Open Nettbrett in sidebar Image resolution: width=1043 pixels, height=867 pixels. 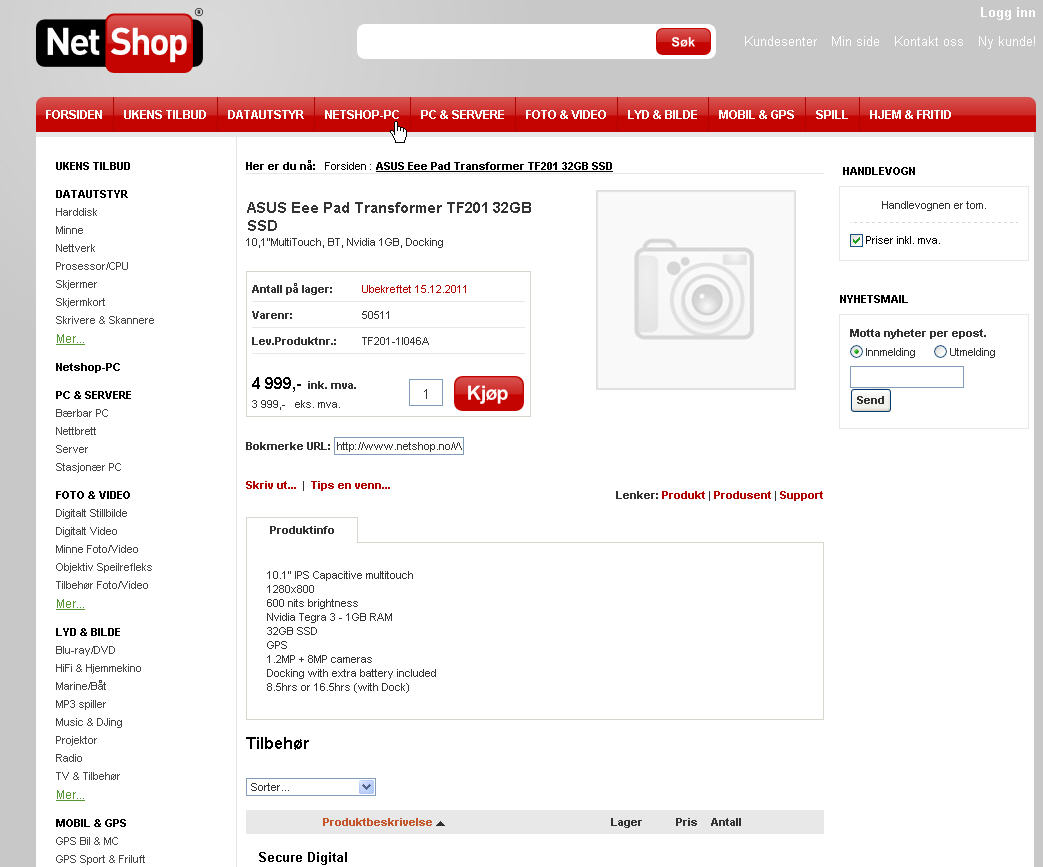pyautogui.click(x=76, y=431)
